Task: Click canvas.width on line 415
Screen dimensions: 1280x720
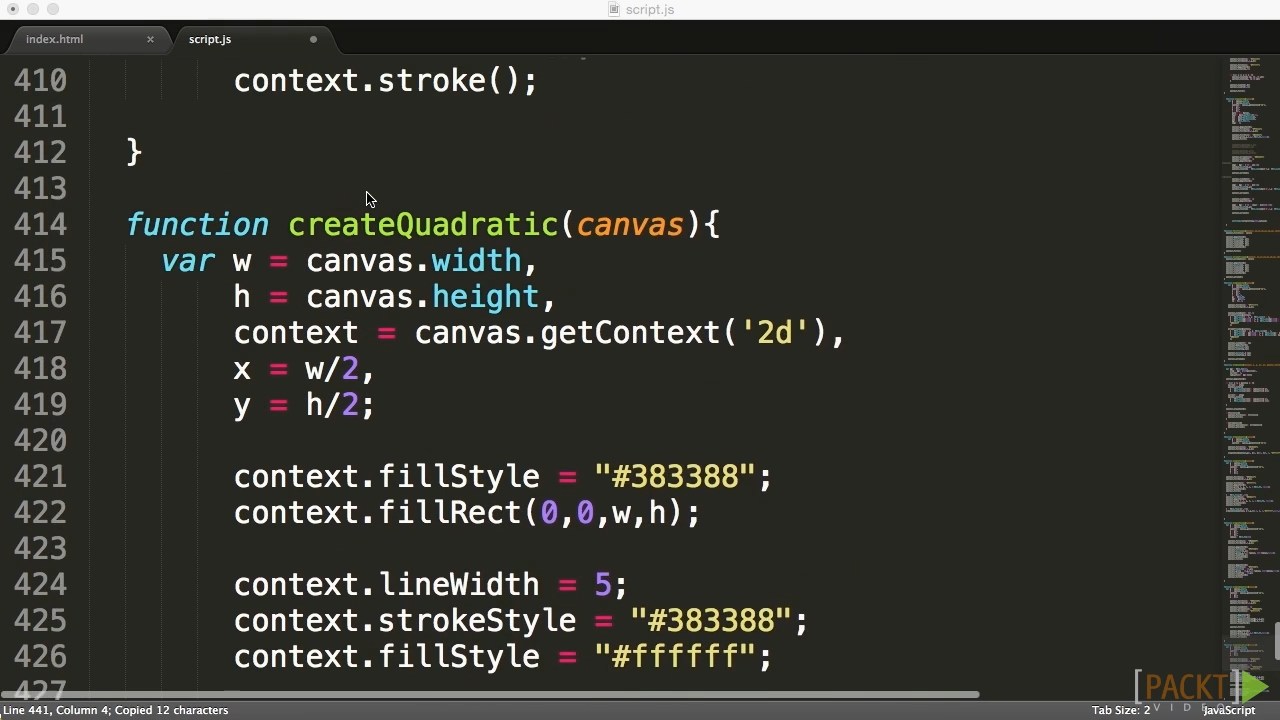Action: point(414,260)
